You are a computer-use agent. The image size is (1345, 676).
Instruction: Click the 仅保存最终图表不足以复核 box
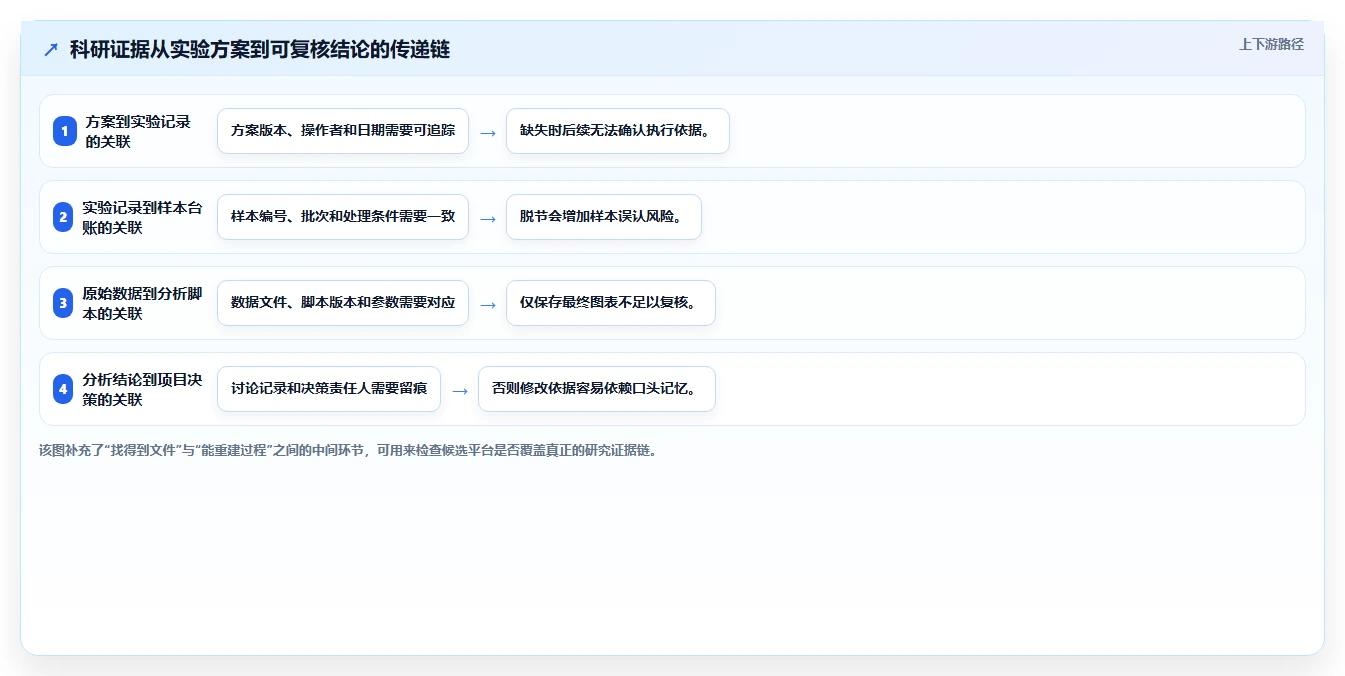click(611, 303)
